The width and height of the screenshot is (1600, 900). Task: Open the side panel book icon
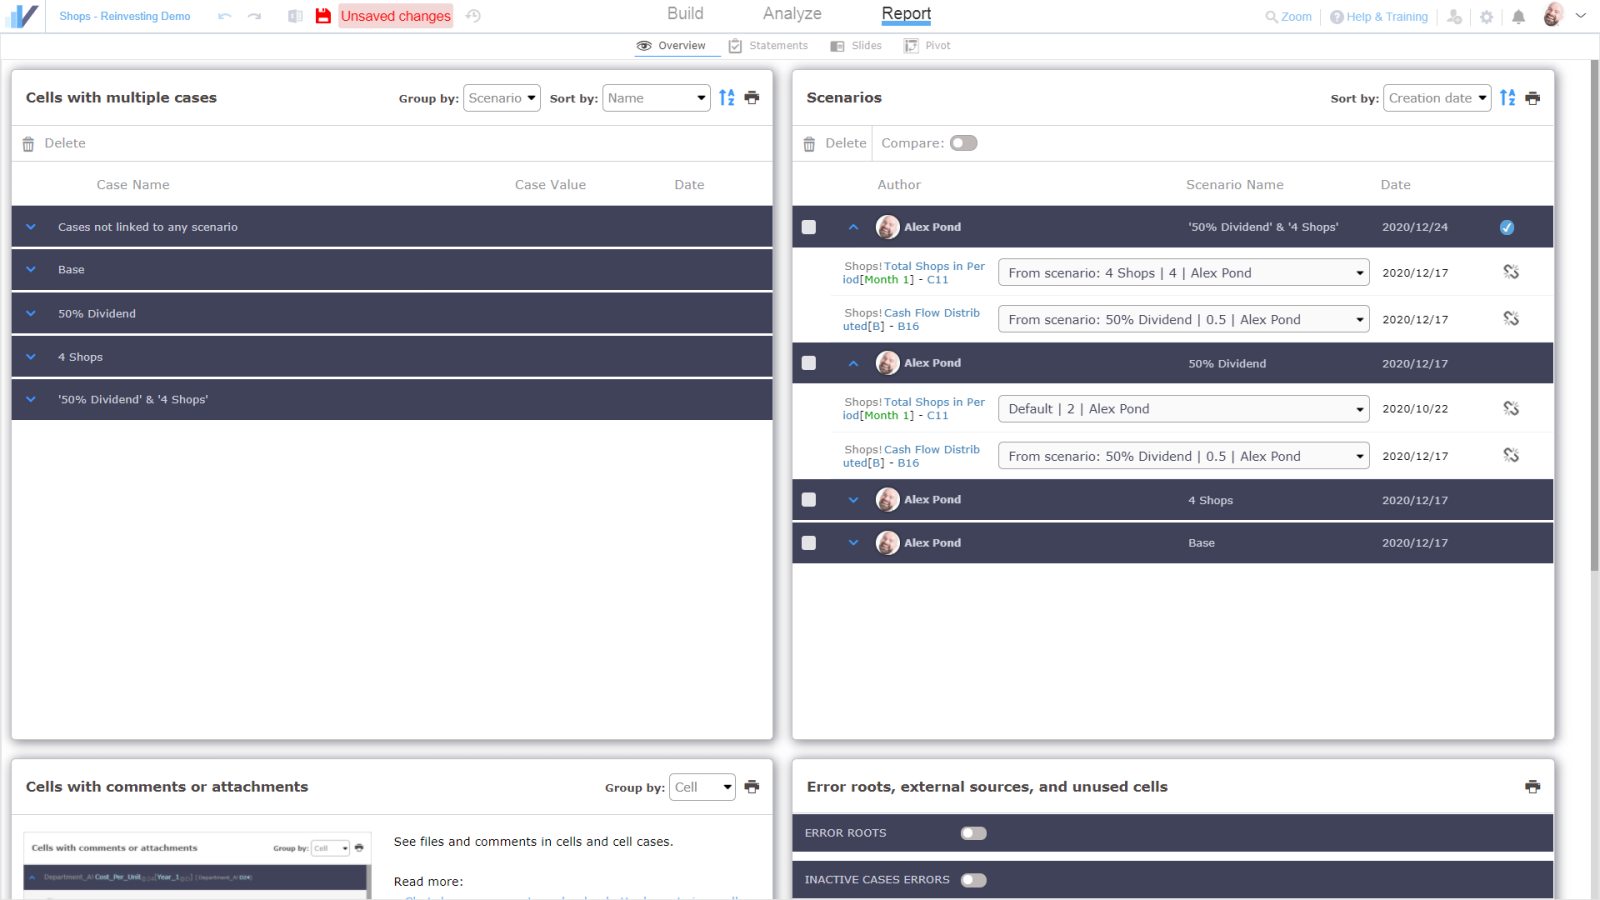pyautogui.click(x=295, y=16)
